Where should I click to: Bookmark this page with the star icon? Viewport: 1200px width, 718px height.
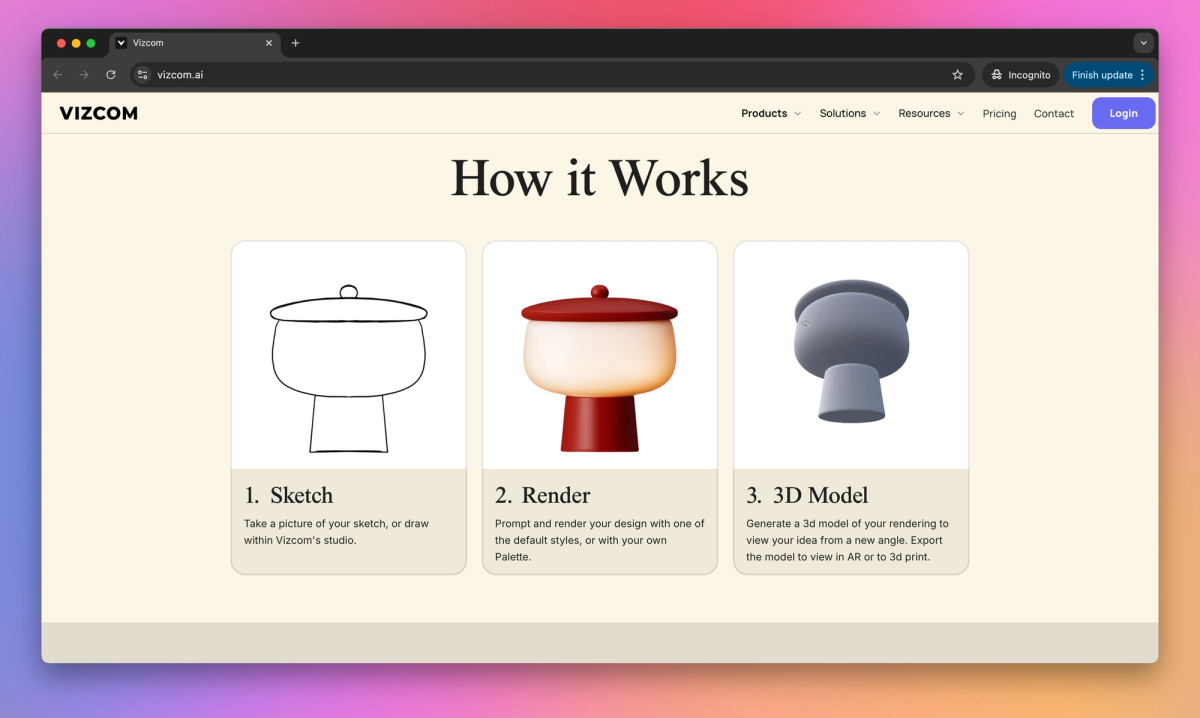(957, 75)
